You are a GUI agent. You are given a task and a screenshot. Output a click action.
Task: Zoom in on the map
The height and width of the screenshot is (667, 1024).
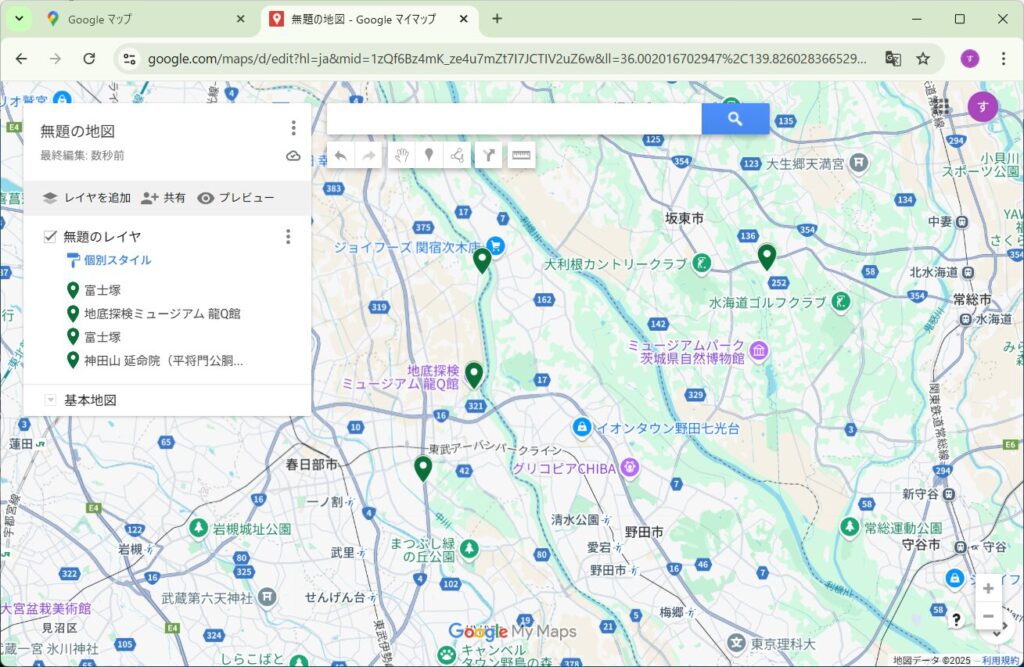coord(988,589)
